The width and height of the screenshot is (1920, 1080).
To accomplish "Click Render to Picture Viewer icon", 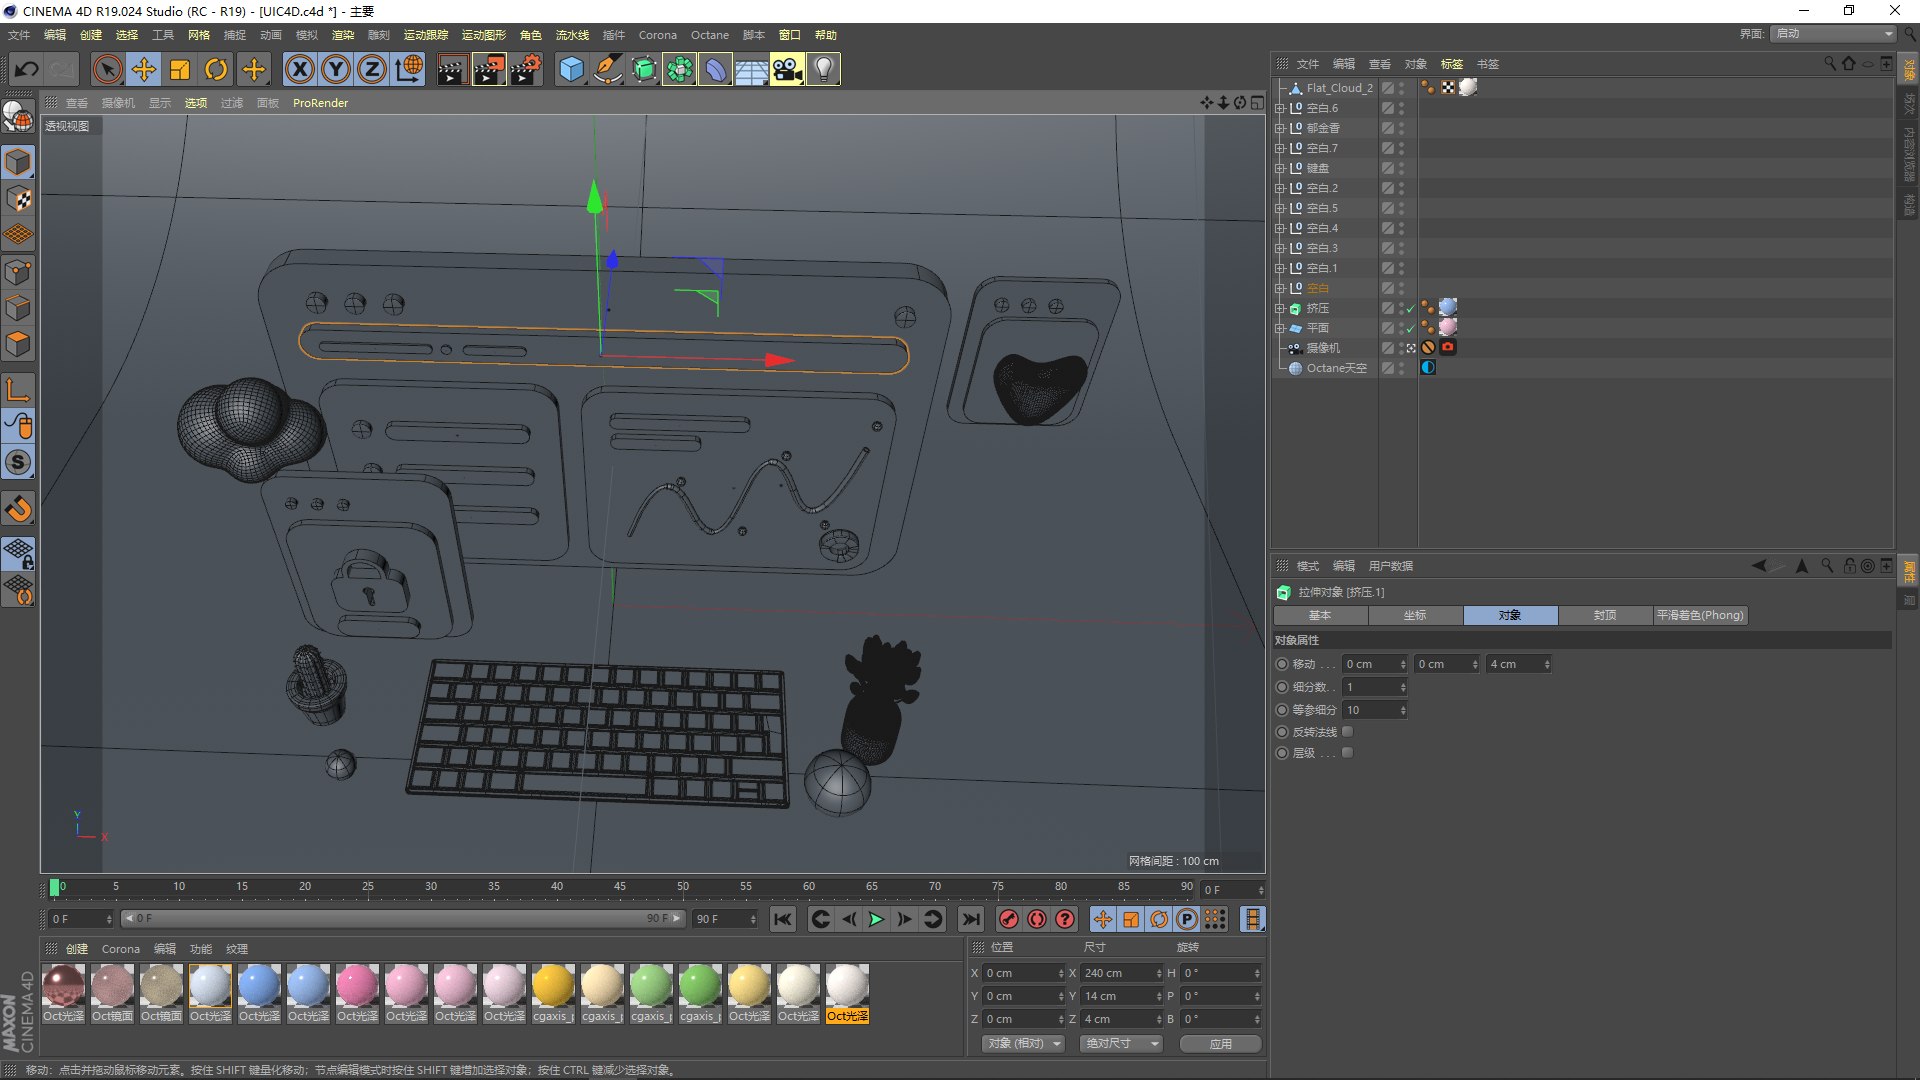I will [489, 69].
